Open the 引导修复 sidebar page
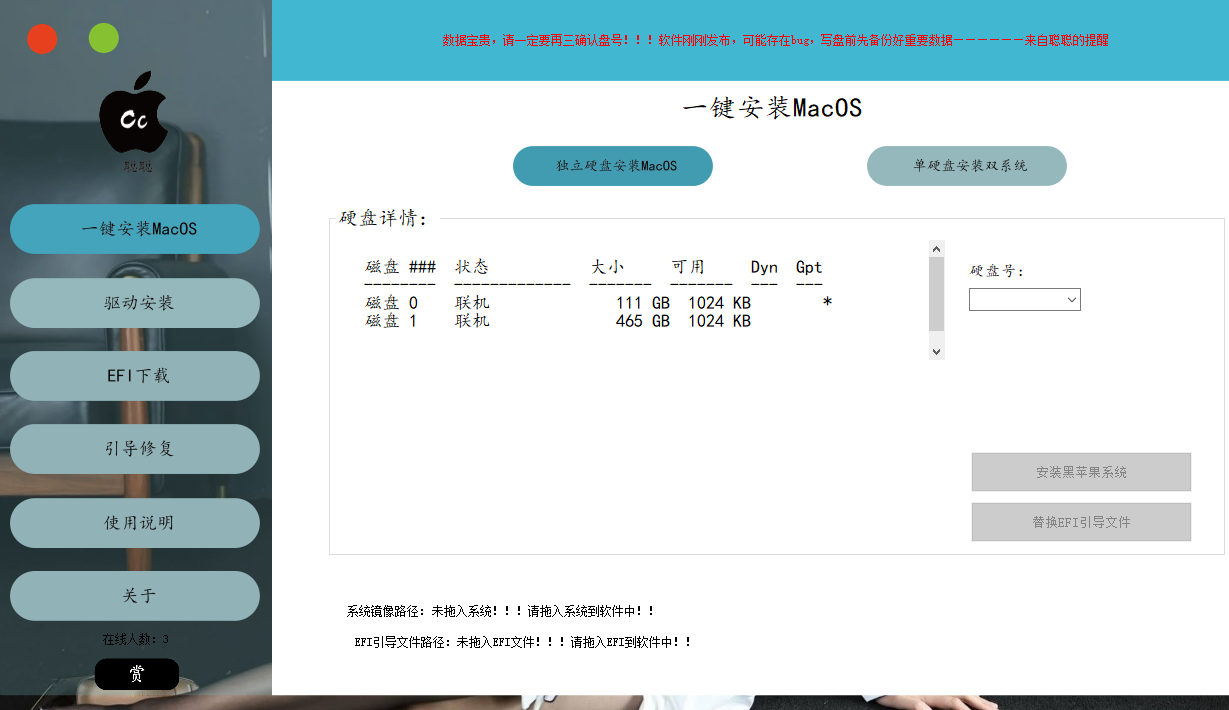The height and width of the screenshot is (710, 1229). [135, 449]
